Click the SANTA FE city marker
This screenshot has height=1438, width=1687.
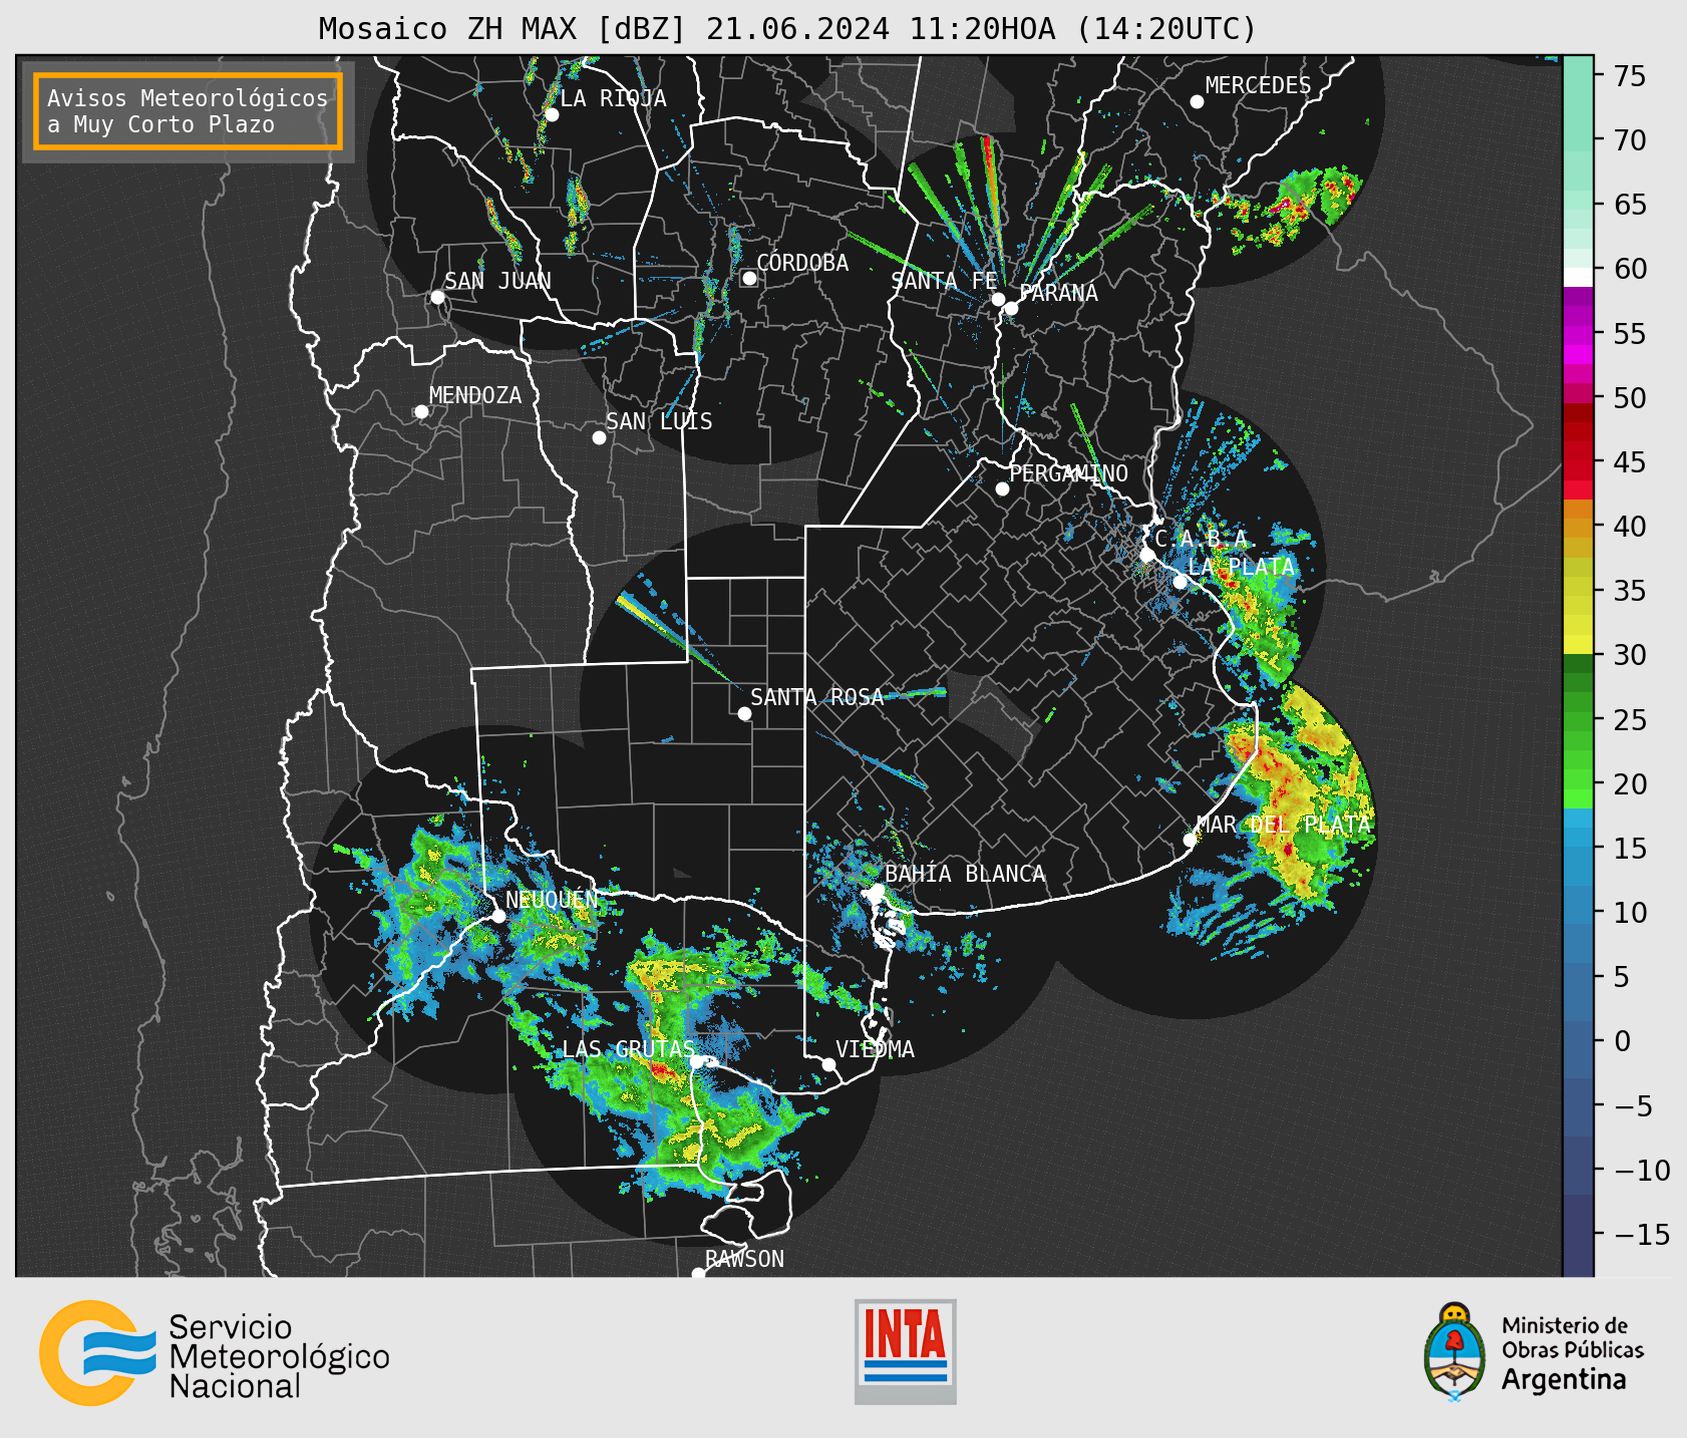[998, 299]
